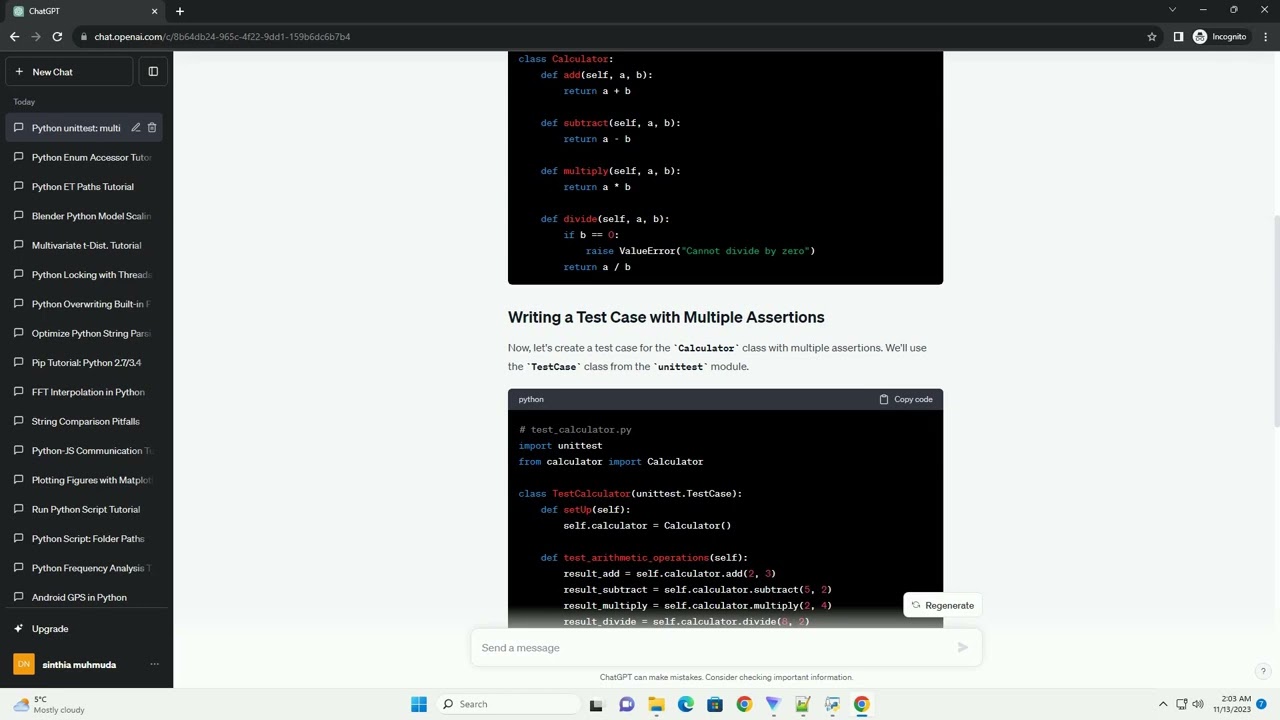Collapse the sidebar panel icon
This screenshot has width=1280, height=720.
point(153,72)
